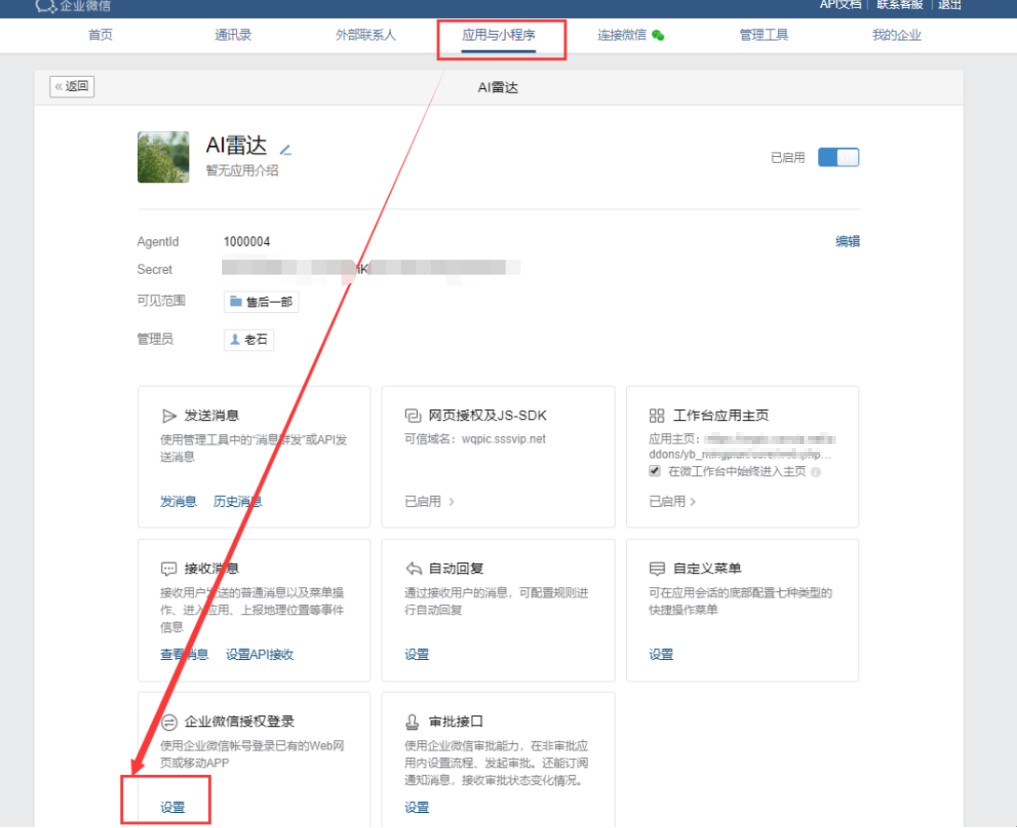The image size is (1017, 828).
Task: Click the 自动回复 reply arrow icon
Action: pyautogui.click(x=414, y=569)
